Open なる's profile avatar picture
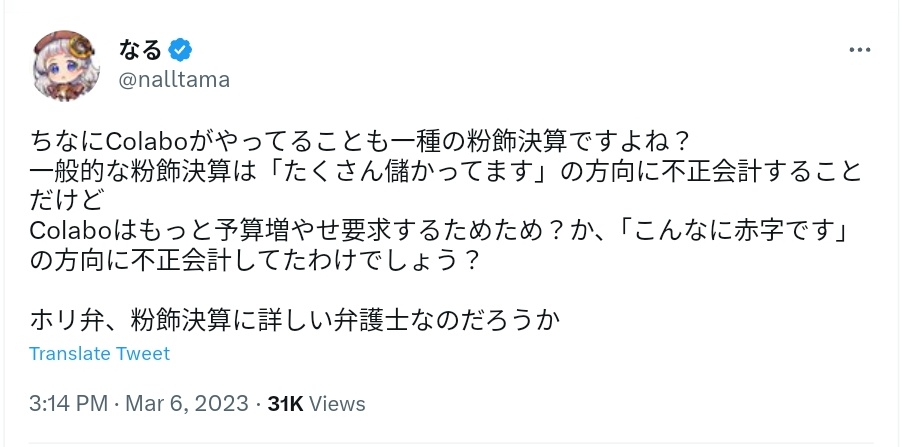 65,64
